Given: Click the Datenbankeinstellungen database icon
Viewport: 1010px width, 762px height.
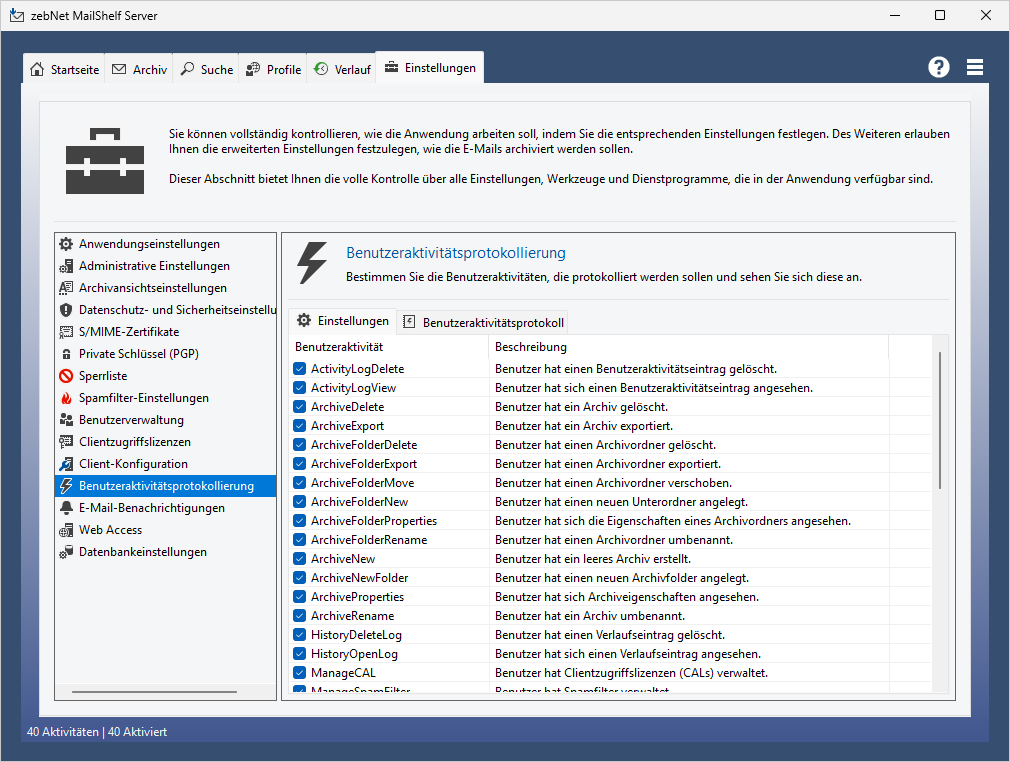Looking at the screenshot, I should click(x=66, y=552).
